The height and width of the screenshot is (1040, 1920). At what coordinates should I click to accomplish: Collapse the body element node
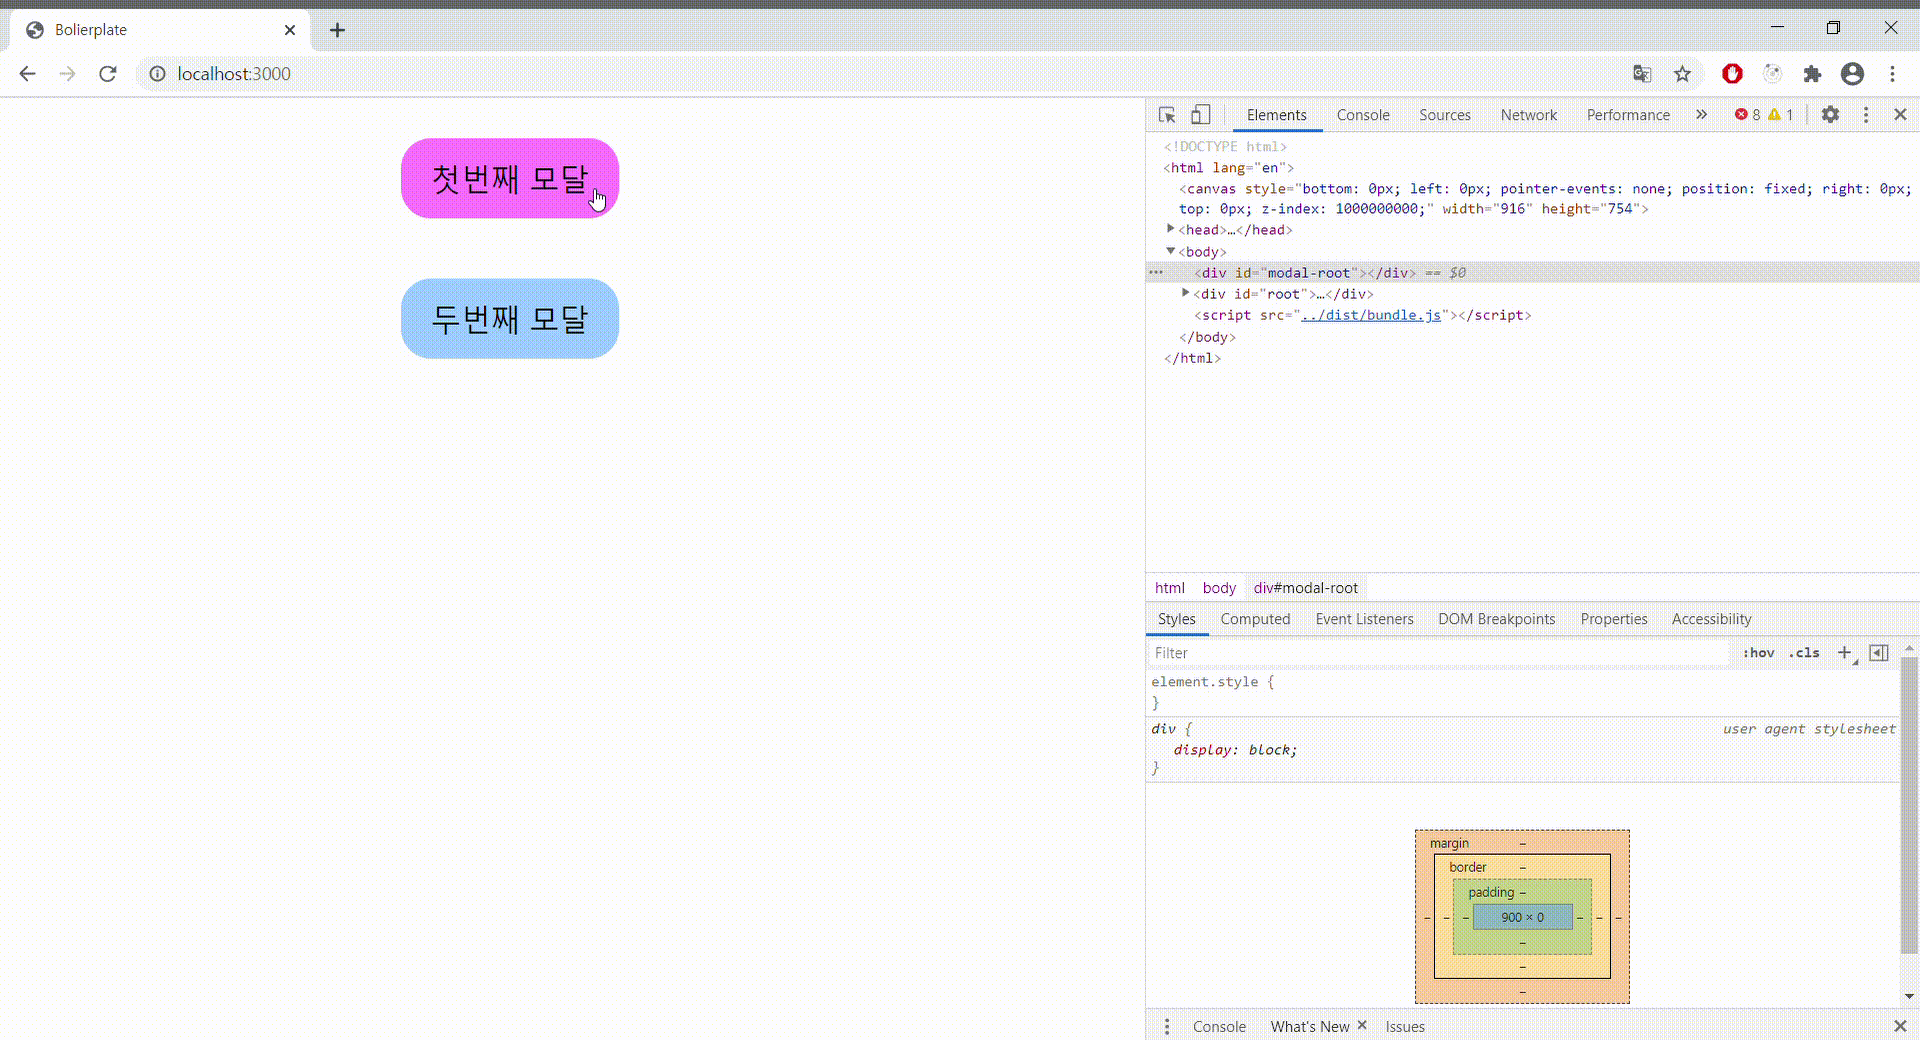click(1171, 251)
